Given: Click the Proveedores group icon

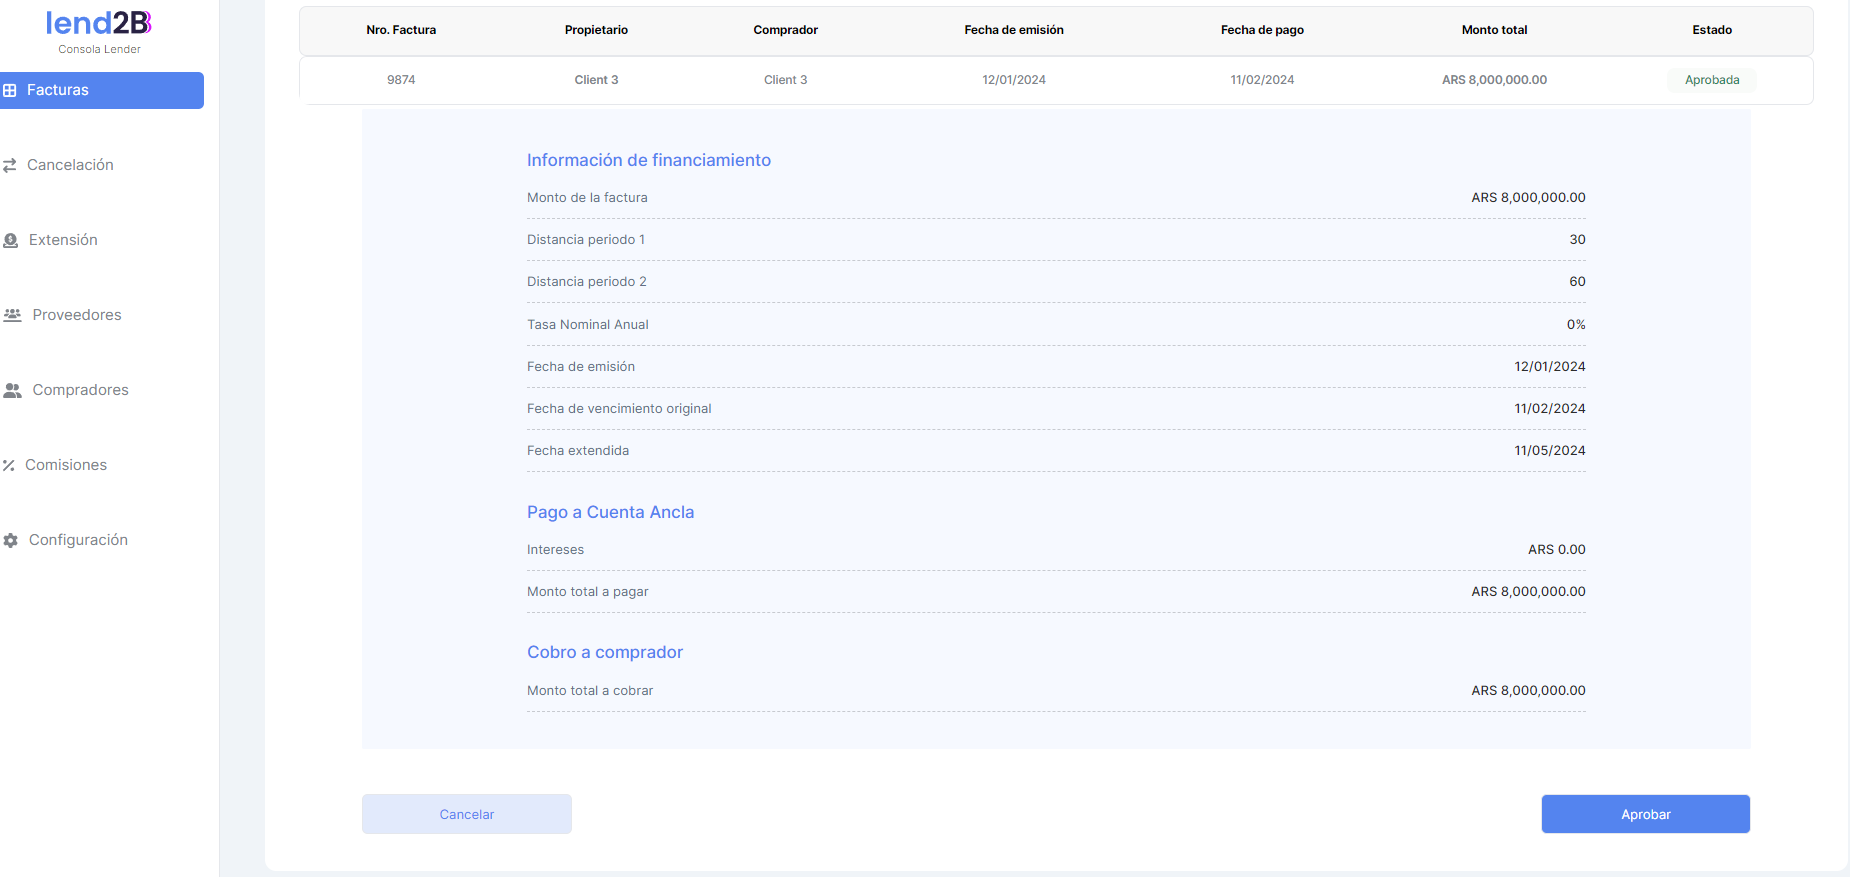Looking at the screenshot, I should 12,315.
